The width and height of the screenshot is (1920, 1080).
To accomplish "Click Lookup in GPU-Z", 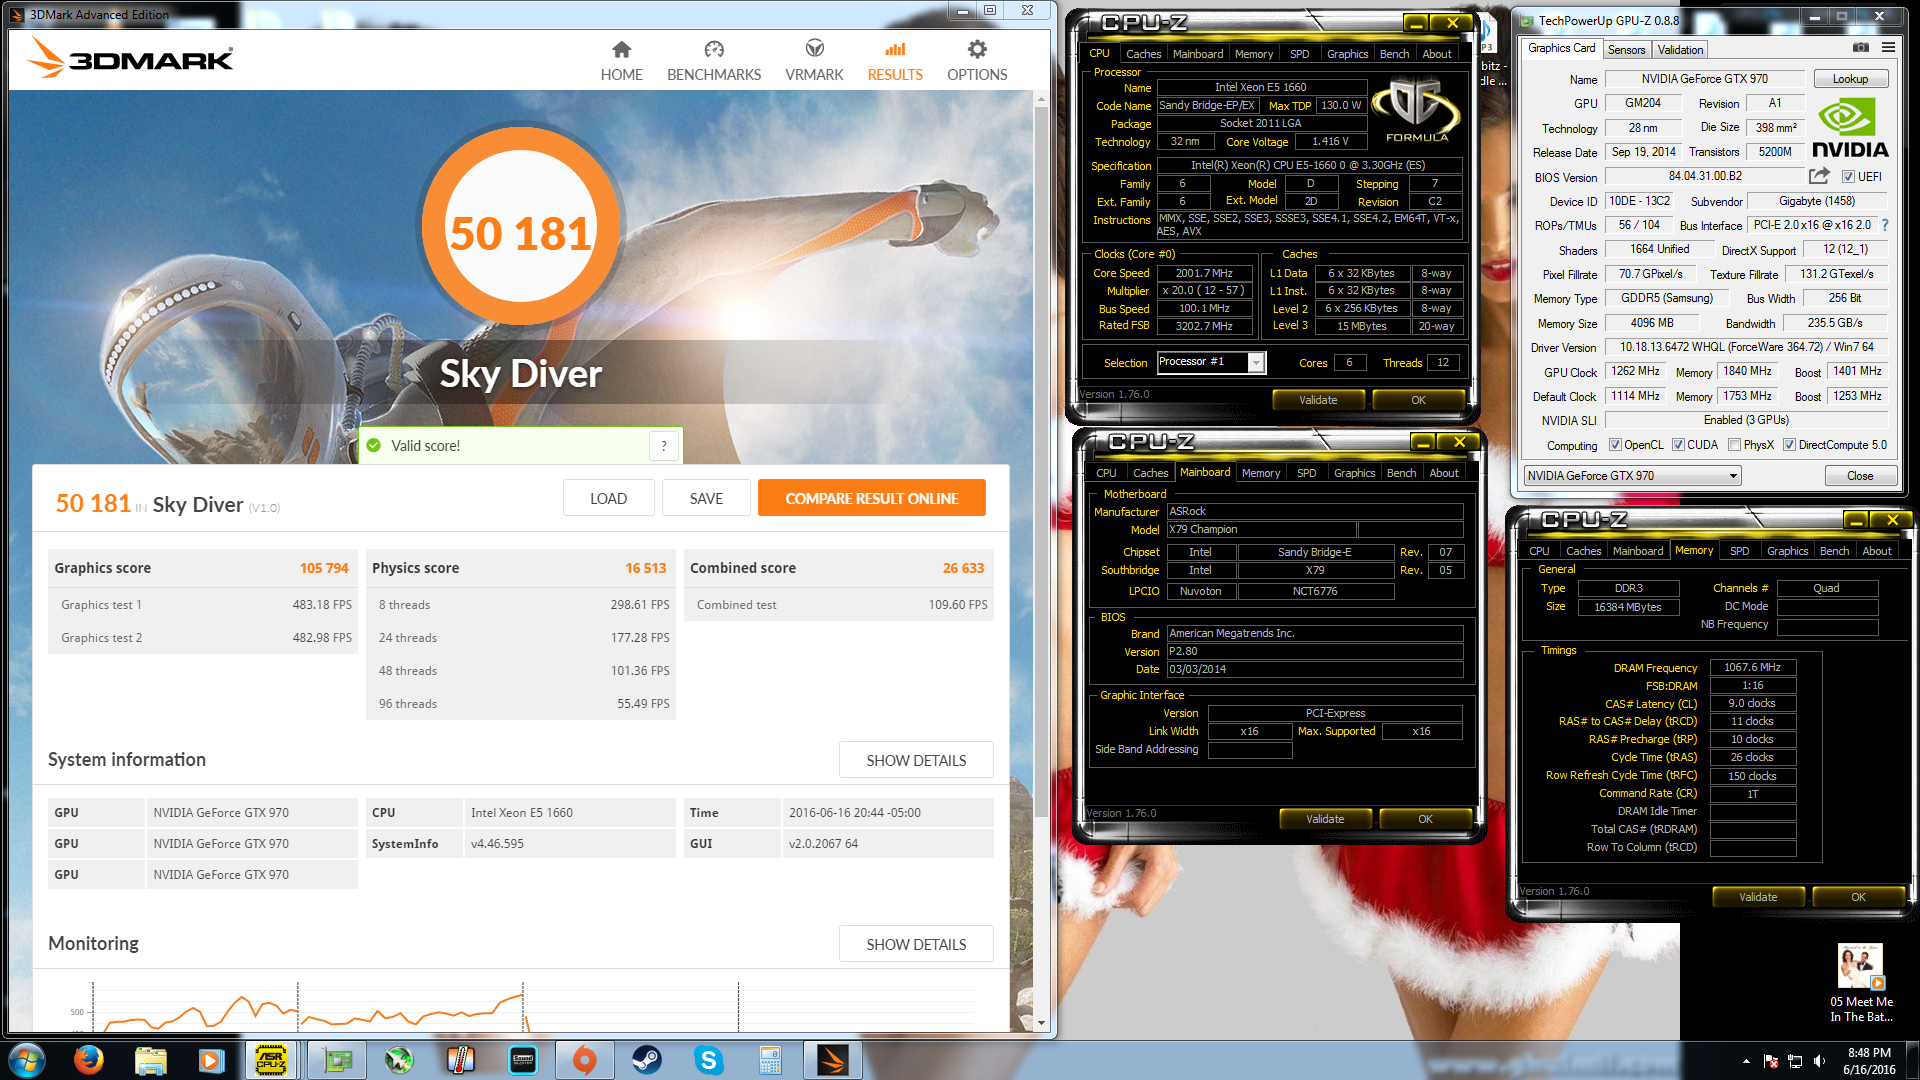I will (1850, 79).
